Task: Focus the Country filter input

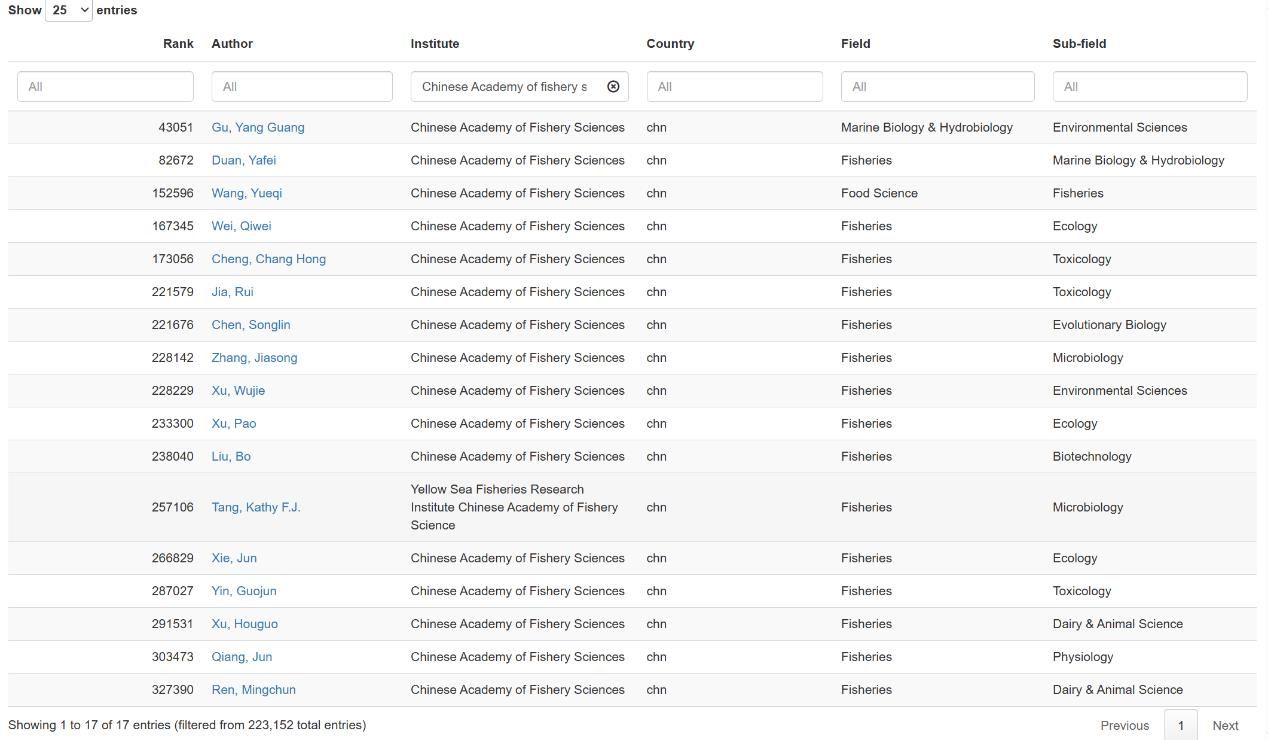Action: (735, 86)
